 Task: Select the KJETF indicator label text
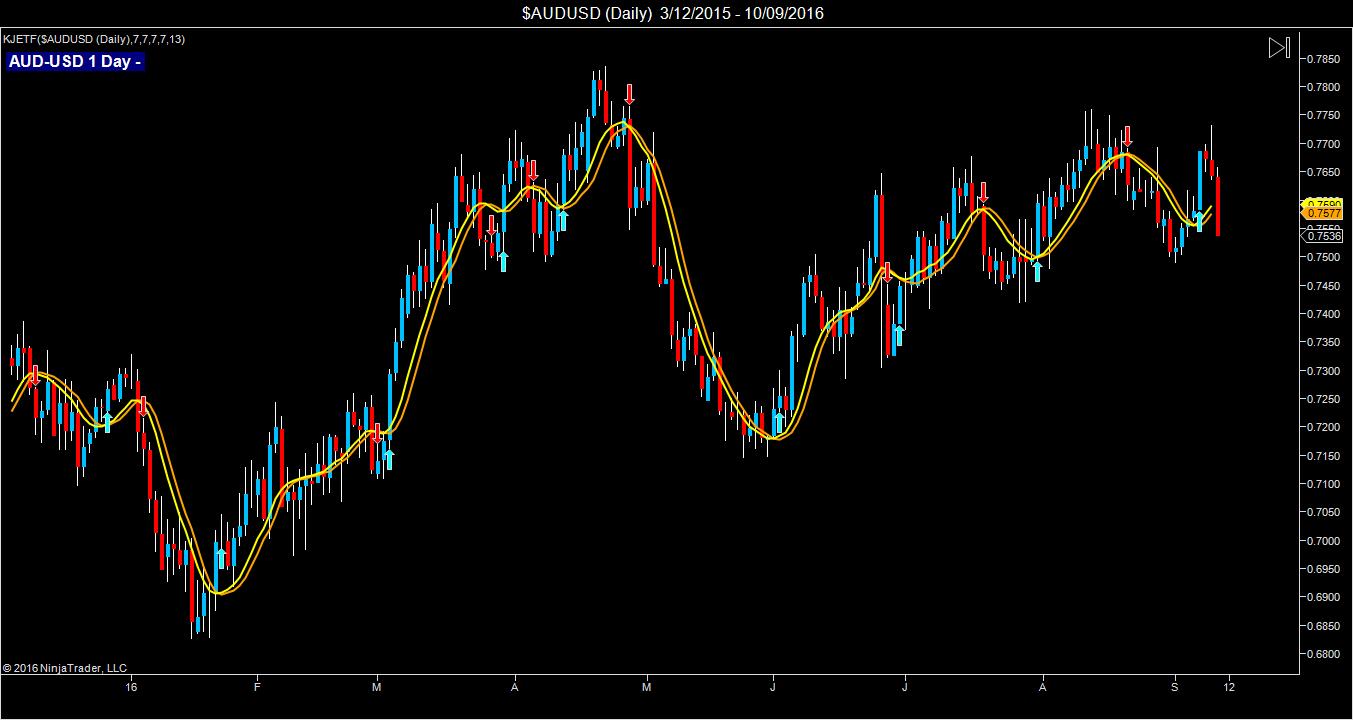tap(94, 39)
